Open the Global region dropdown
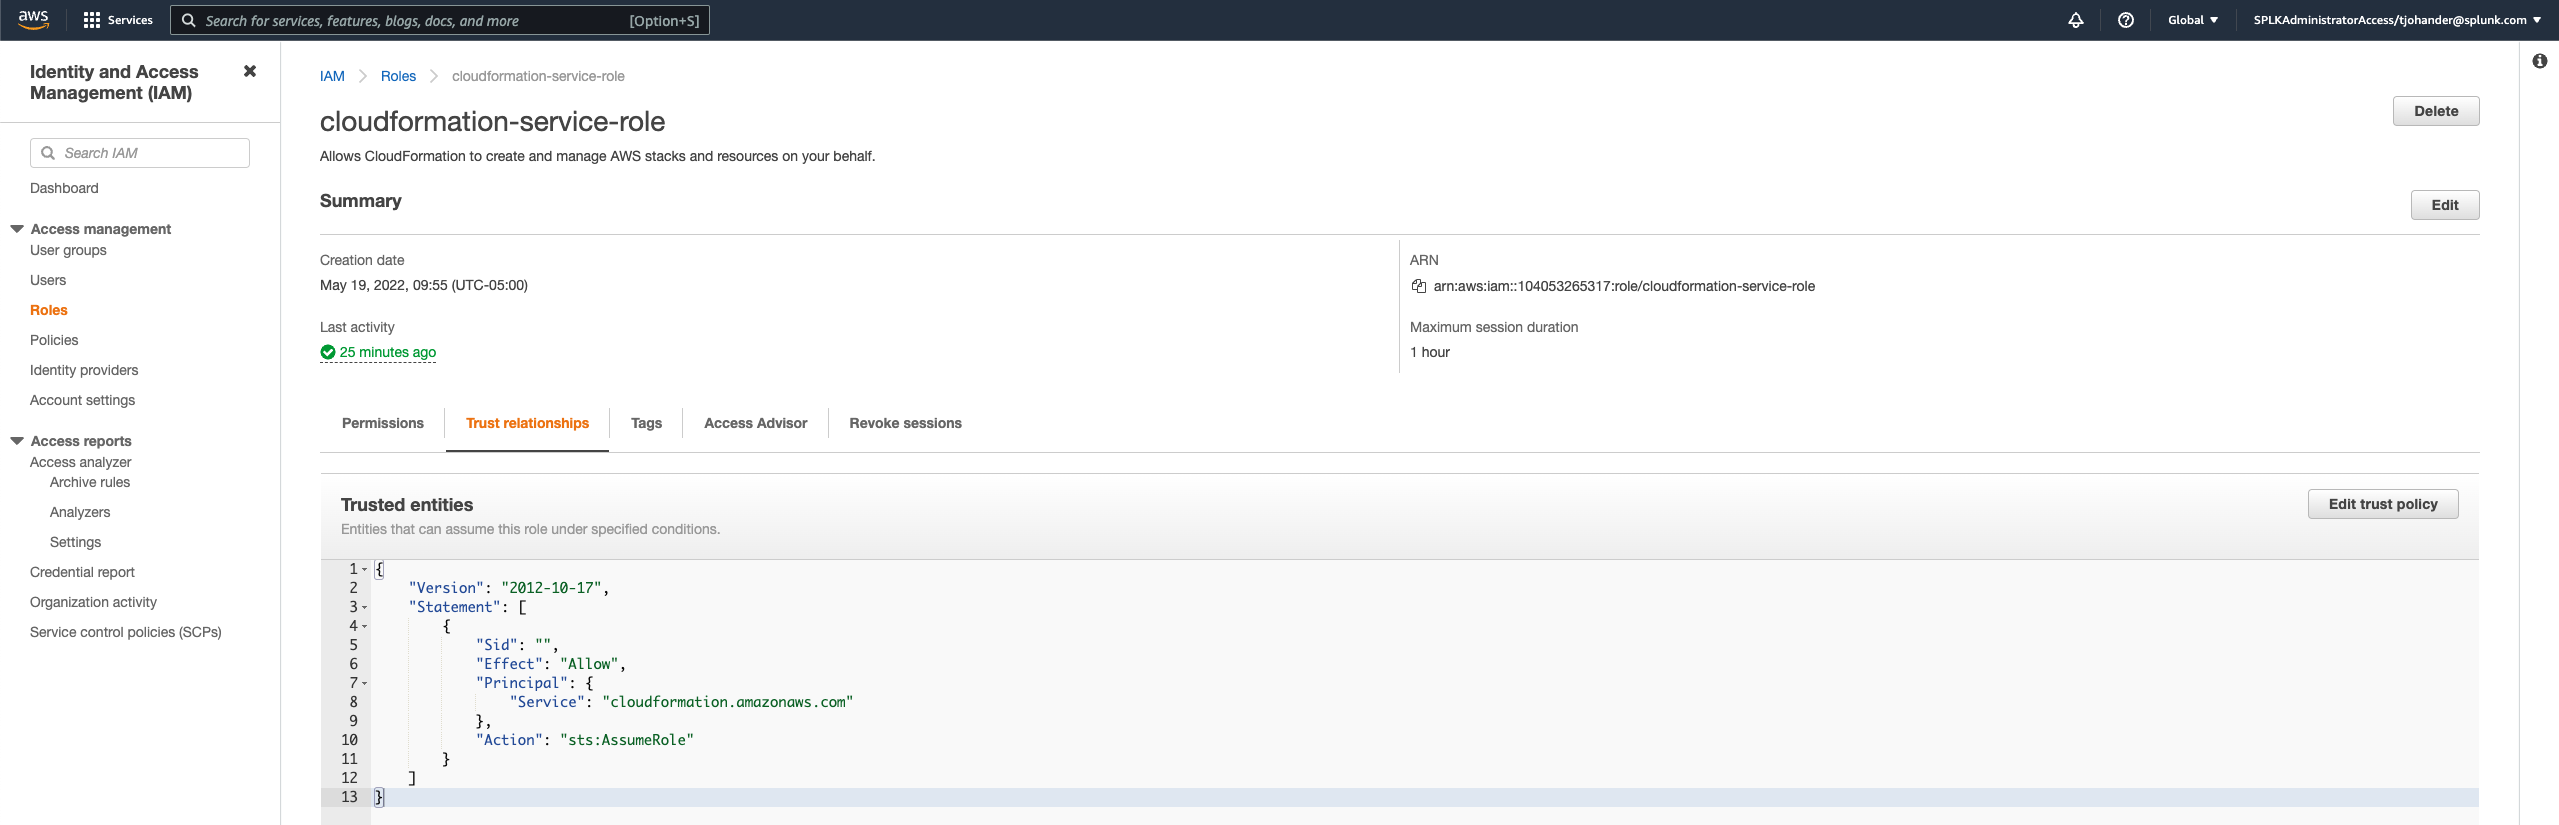 point(2193,20)
